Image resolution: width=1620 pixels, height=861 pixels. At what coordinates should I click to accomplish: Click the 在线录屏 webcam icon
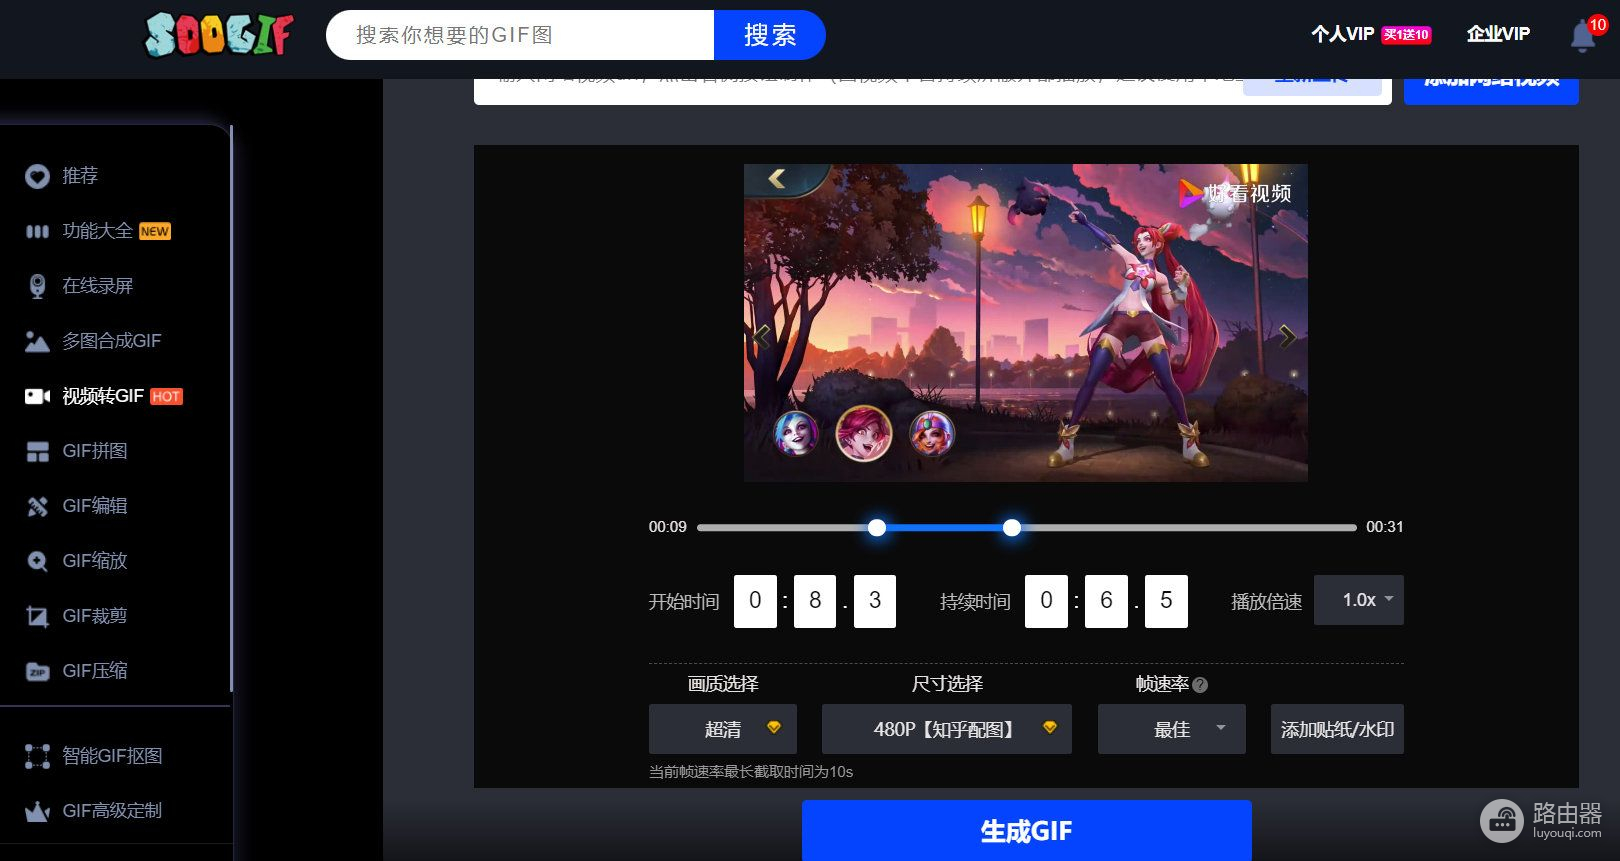click(37, 286)
